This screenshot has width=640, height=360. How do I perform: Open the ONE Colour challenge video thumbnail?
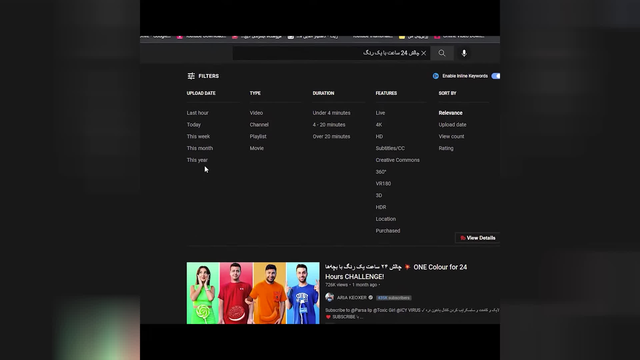[253, 293]
